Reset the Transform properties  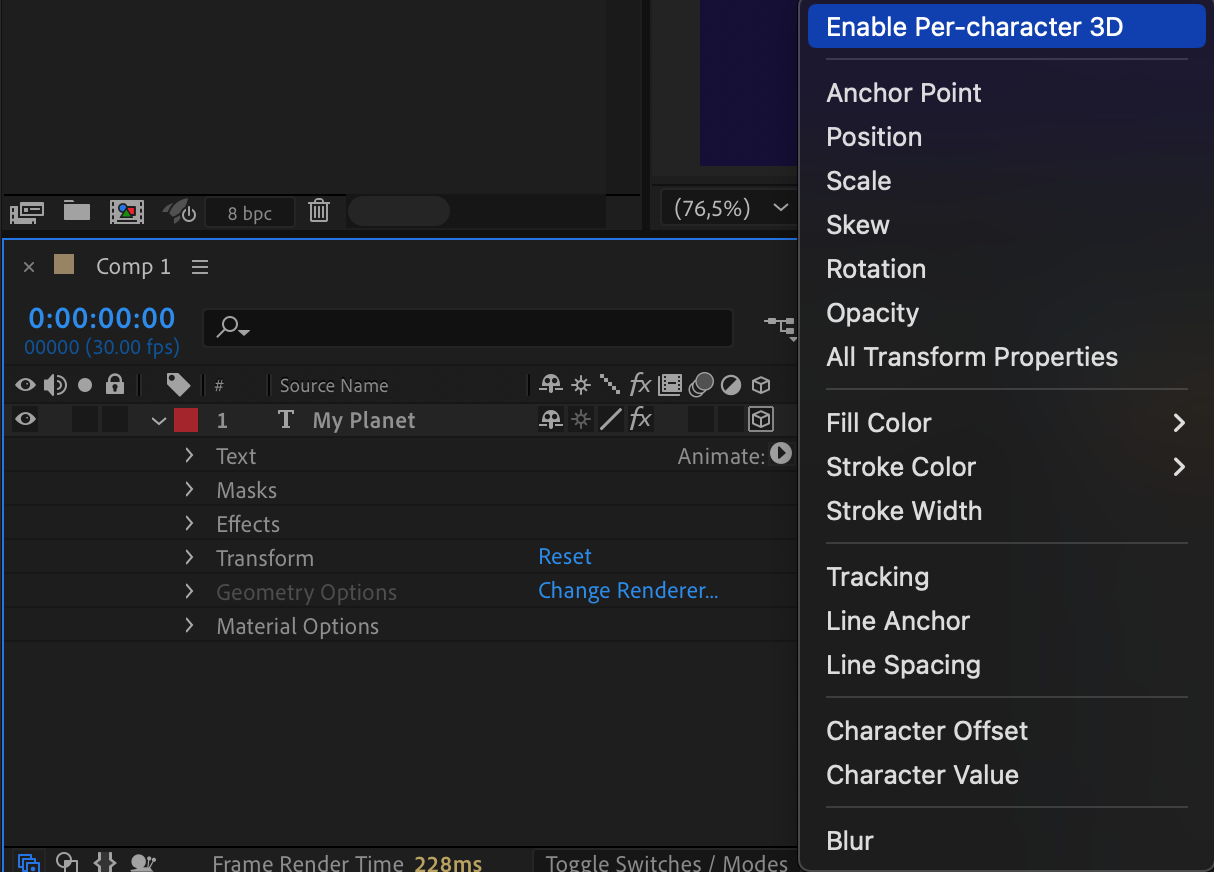click(565, 557)
